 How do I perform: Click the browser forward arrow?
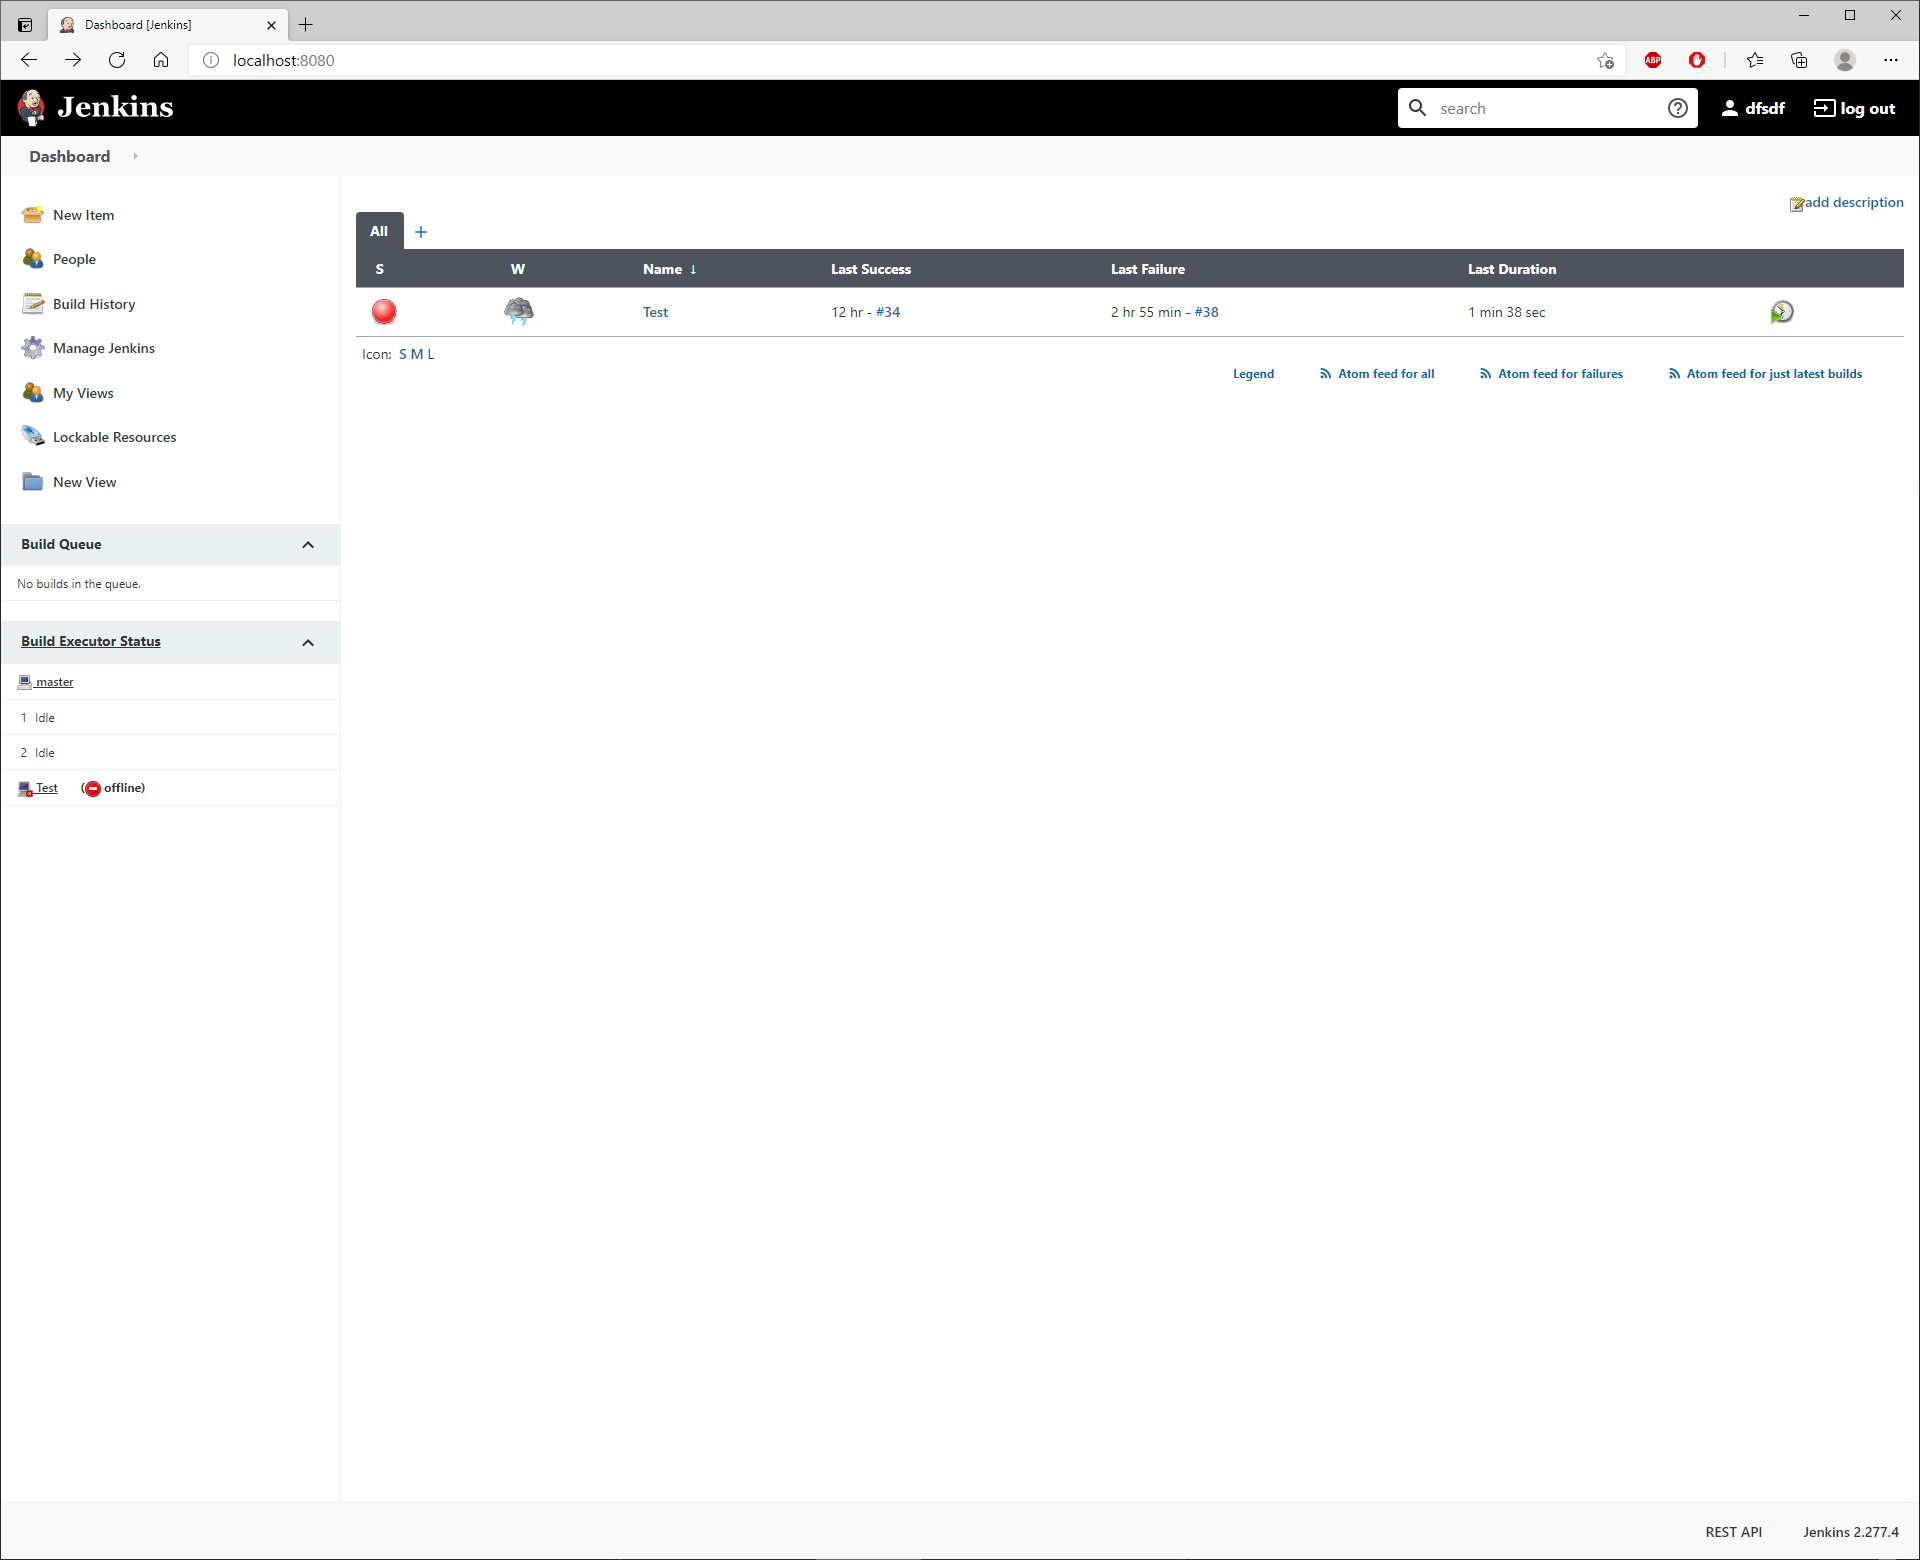pos(73,60)
